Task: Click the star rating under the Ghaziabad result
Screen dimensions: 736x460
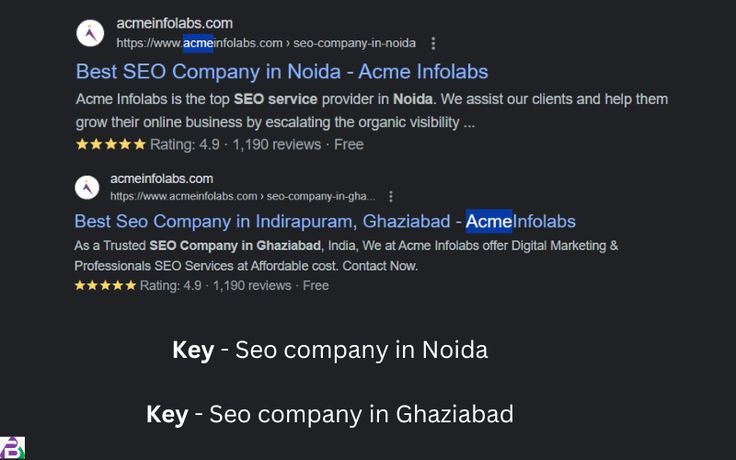Action: click(x=105, y=285)
